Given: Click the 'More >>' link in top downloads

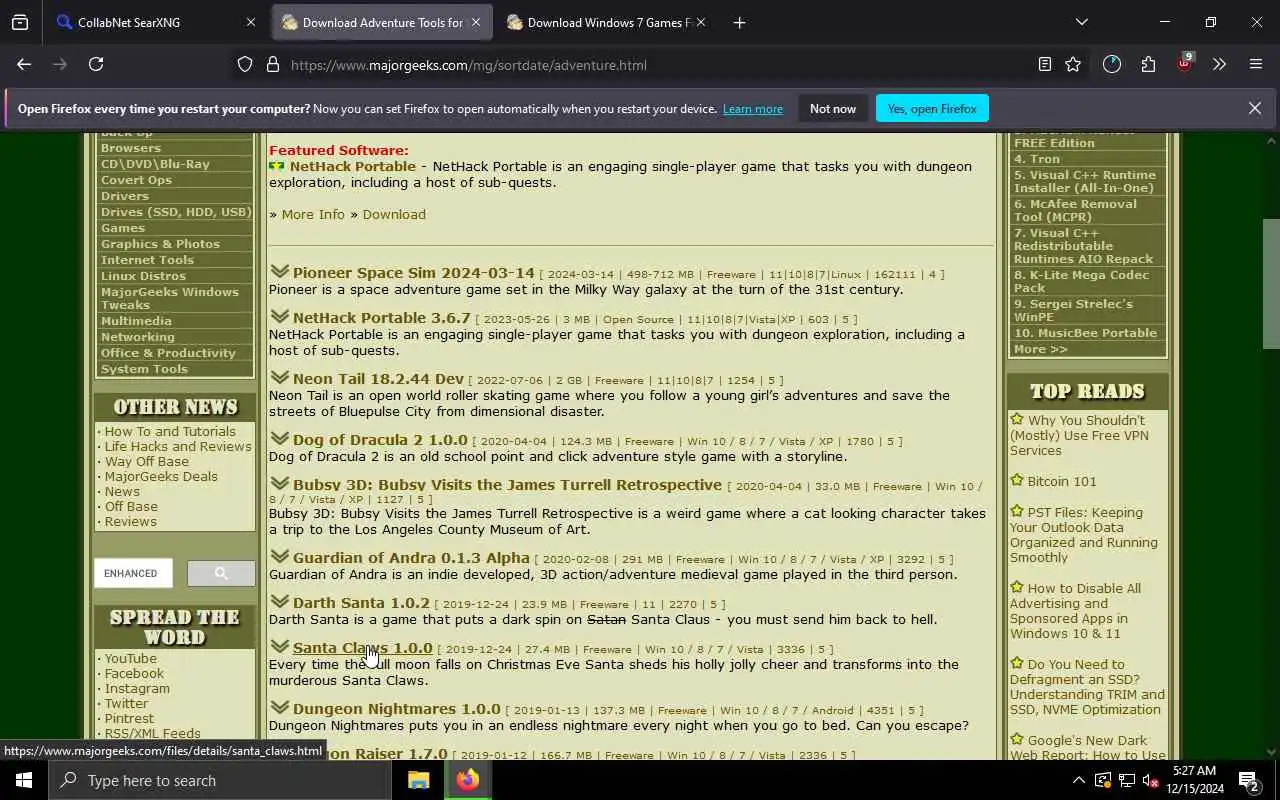Looking at the screenshot, I should pos(1041,349).
